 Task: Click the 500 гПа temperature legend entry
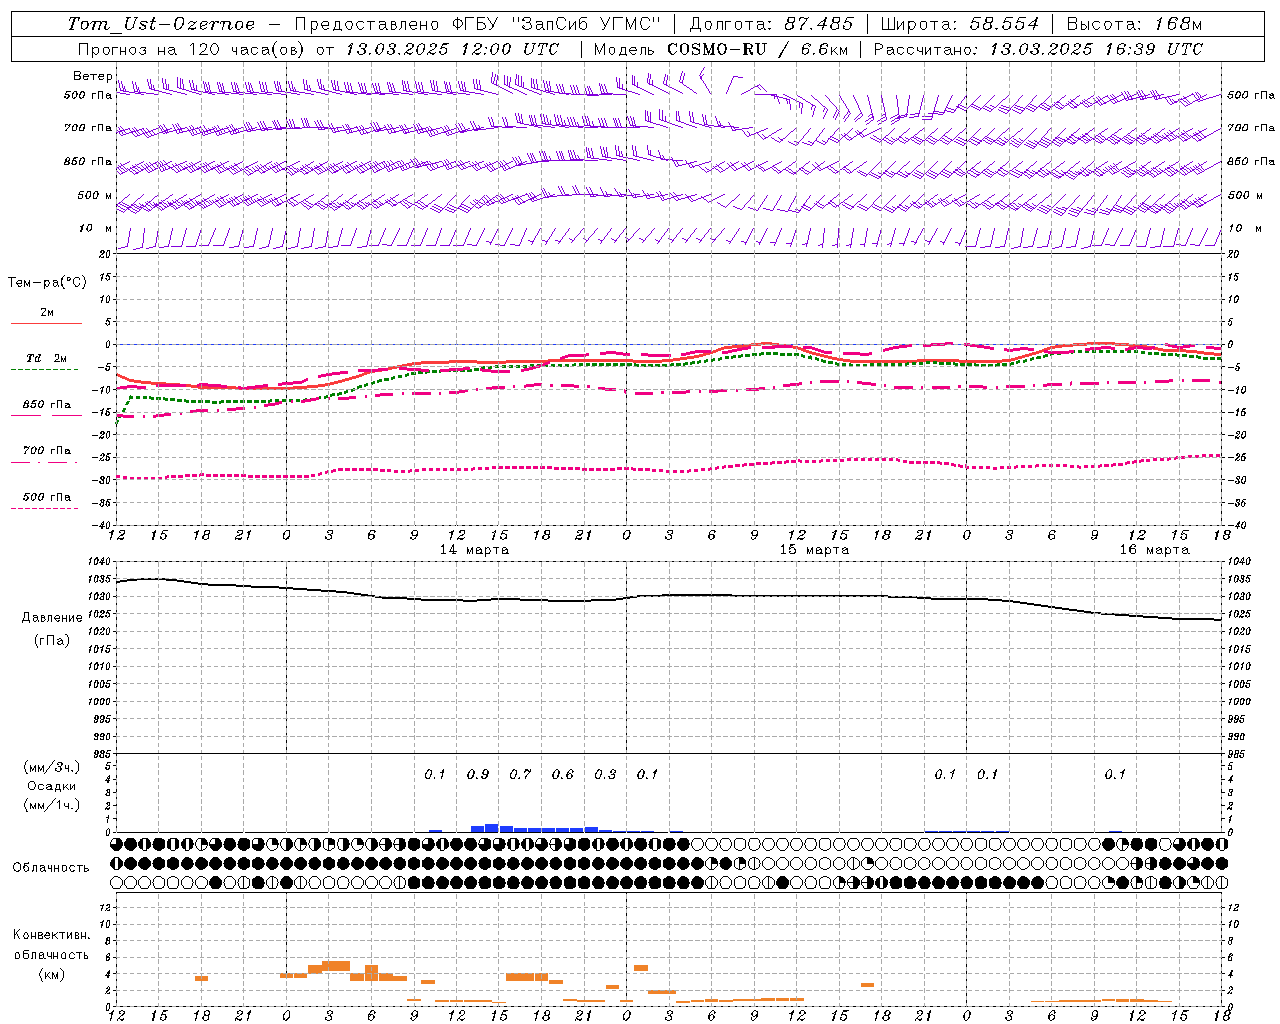pyautogui.click(x=46, y=497)
